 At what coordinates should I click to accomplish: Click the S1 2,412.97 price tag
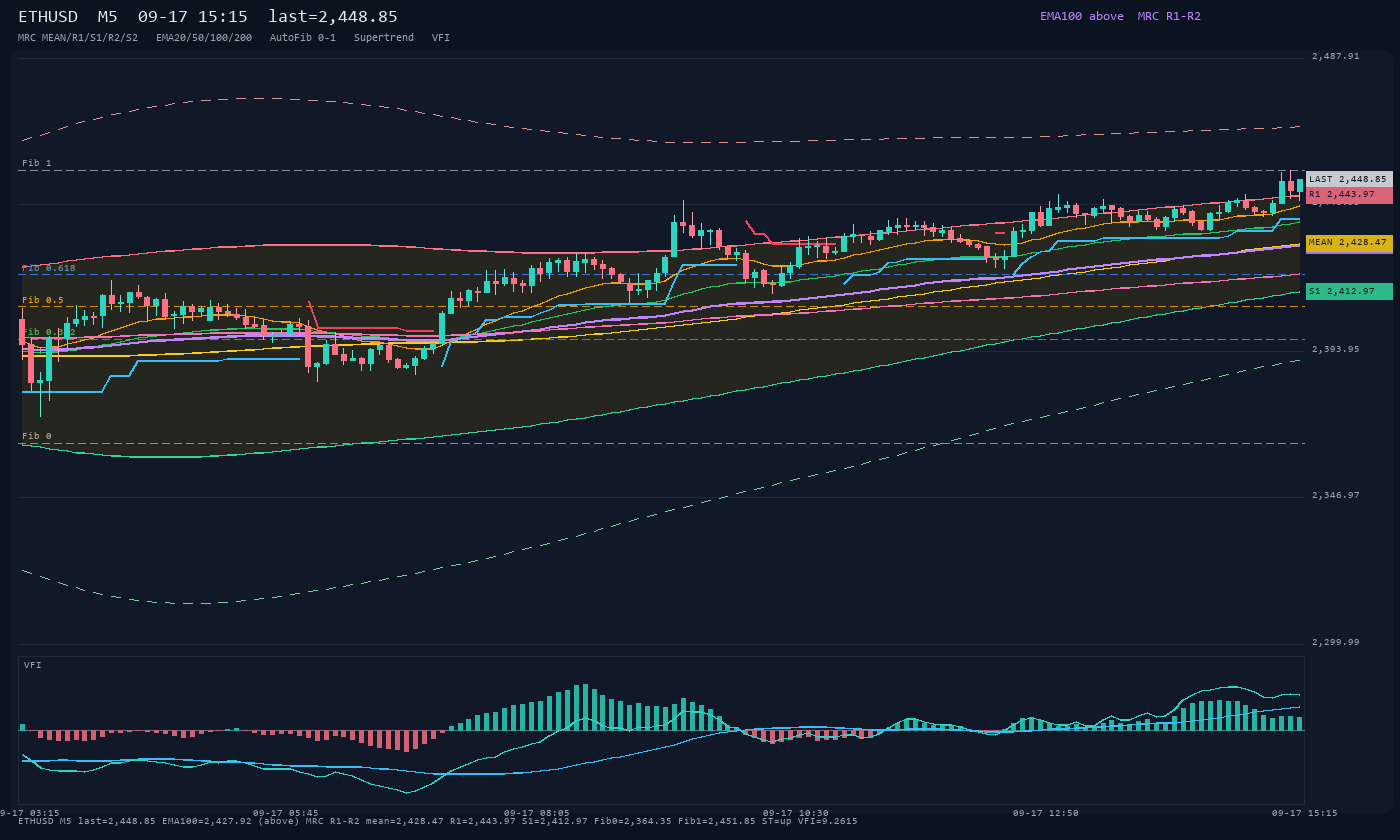pyautogui.click(x=1349, y=291)
